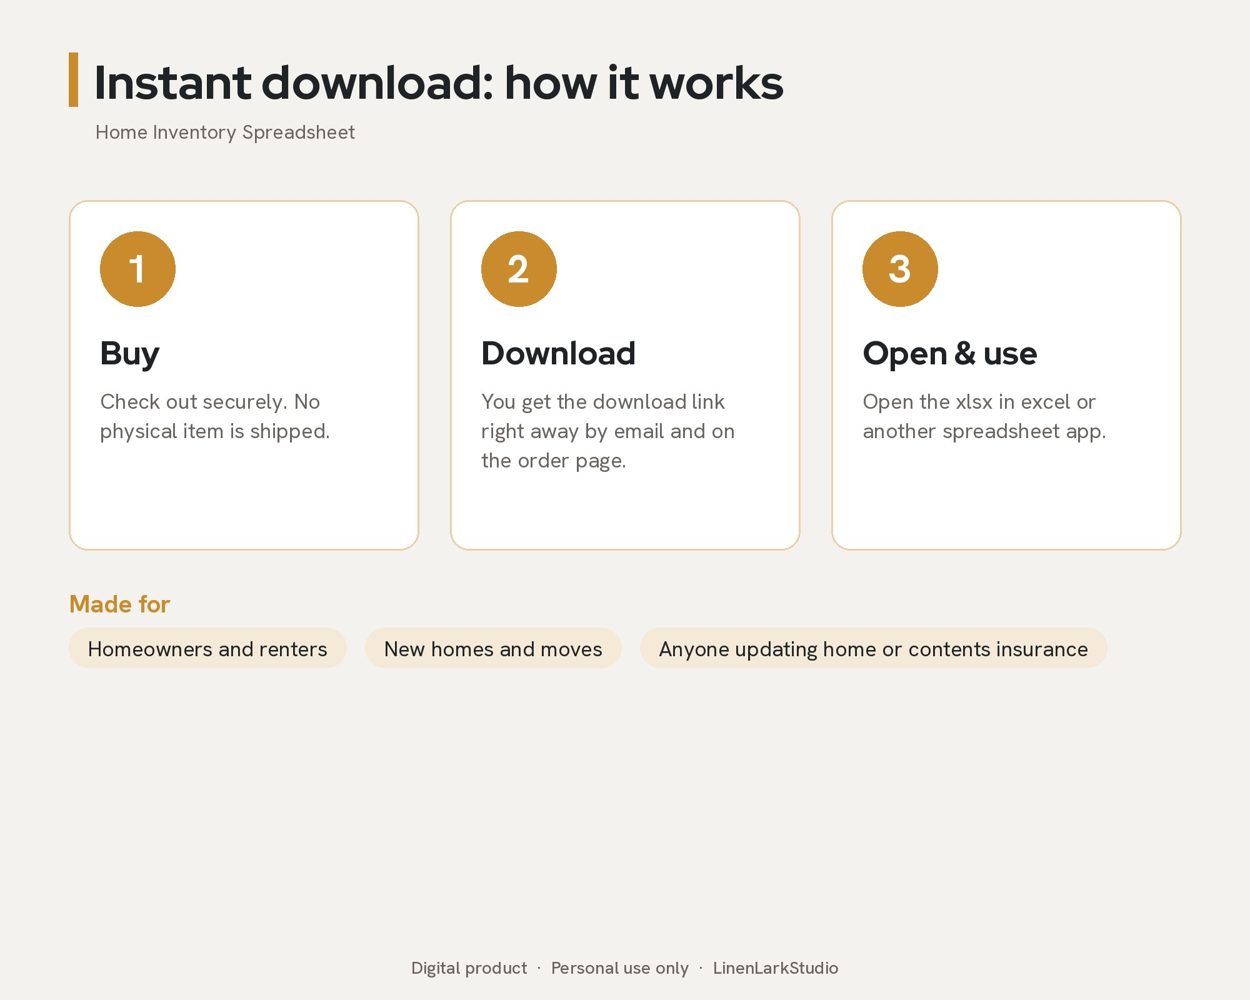Image resolution: width=1250 pixels, height=1000 pixels.
Task: Click the step 2 number circle
Action: click(x=519, y=269)
